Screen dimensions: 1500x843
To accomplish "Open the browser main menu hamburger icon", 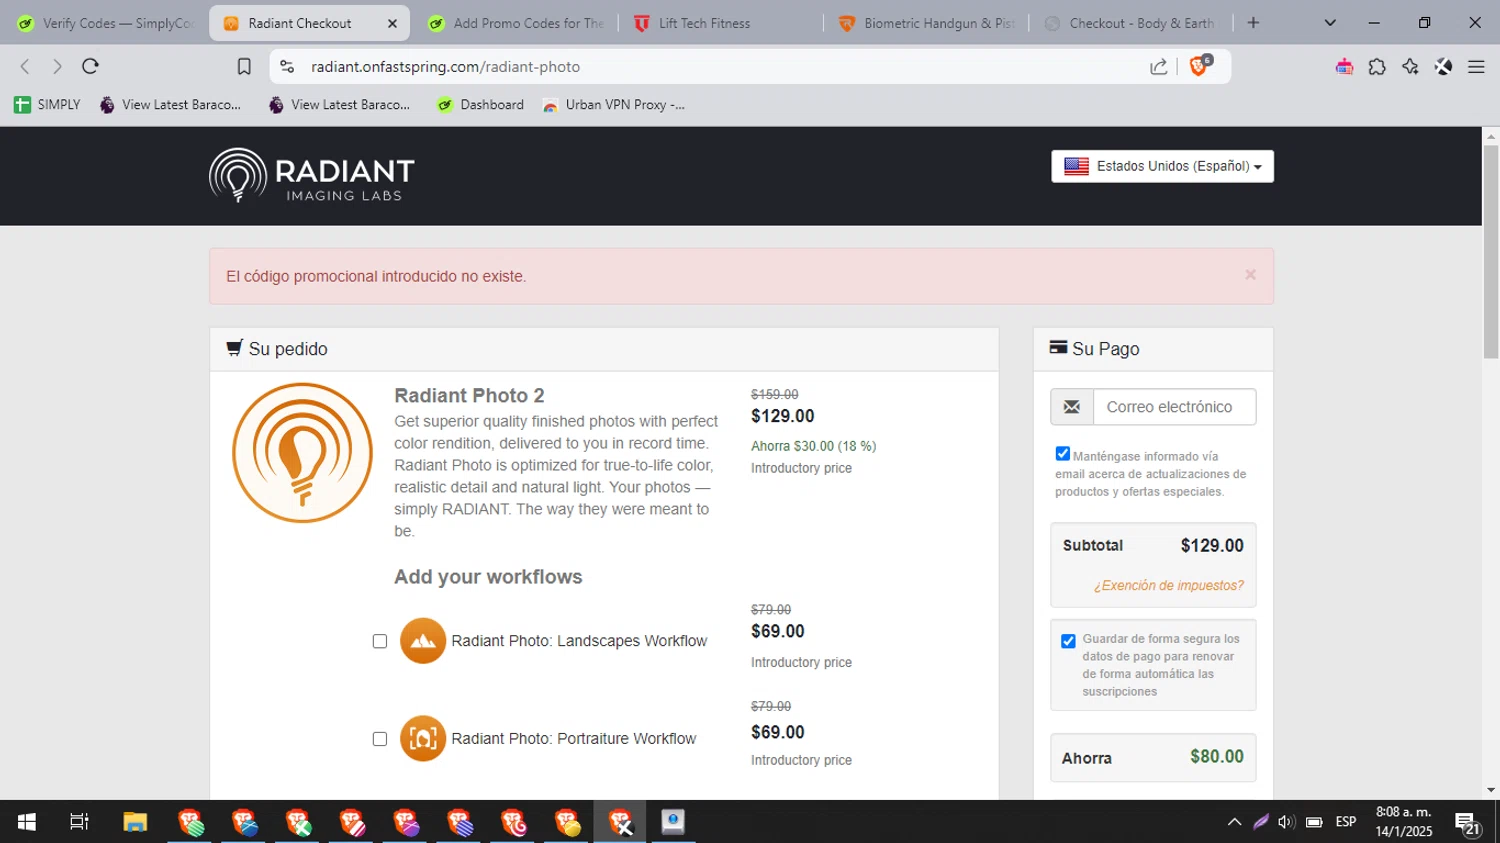I will pyautogui.click(x=1476, y=67).
